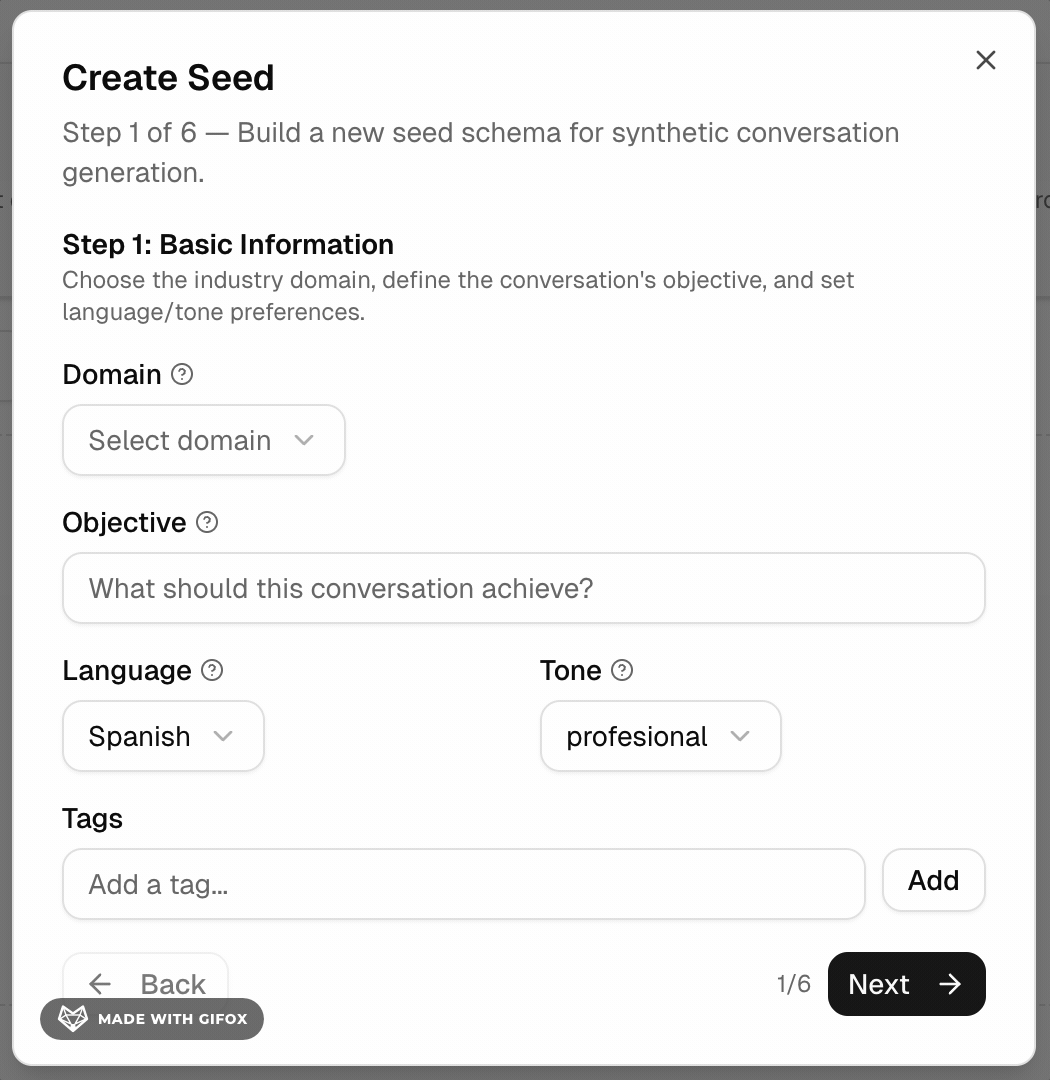1050x1080 pixels.
Task: Click the help icon beside Domain
Action: 182,374
